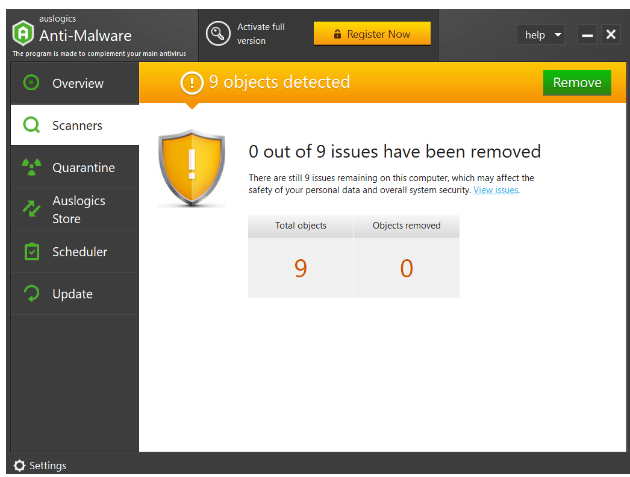Viewport: 630px width, 477px height.
Task: Click the Total objects column header
Action: 301,226
